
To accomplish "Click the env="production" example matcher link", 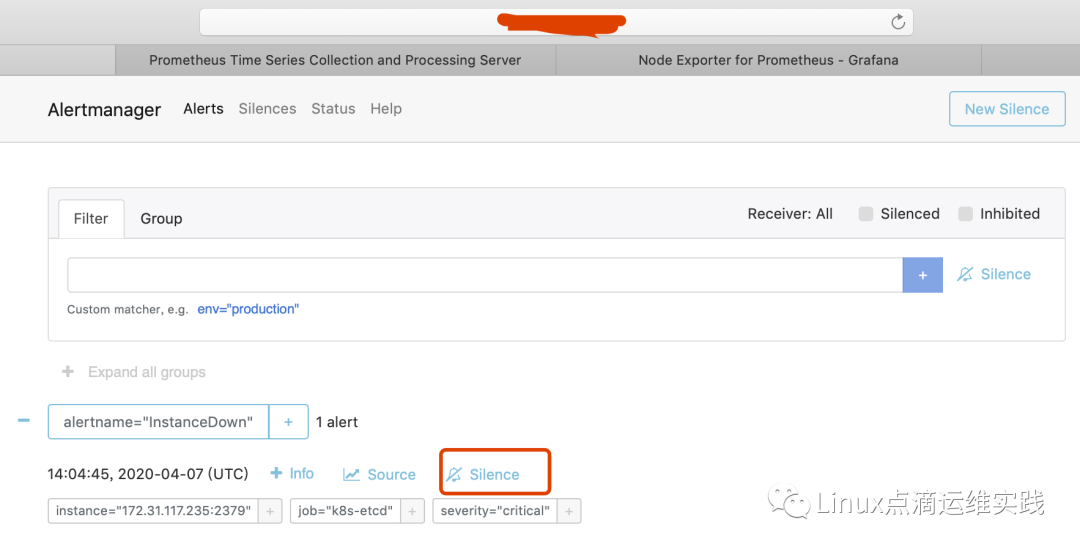I will point(248,309).
